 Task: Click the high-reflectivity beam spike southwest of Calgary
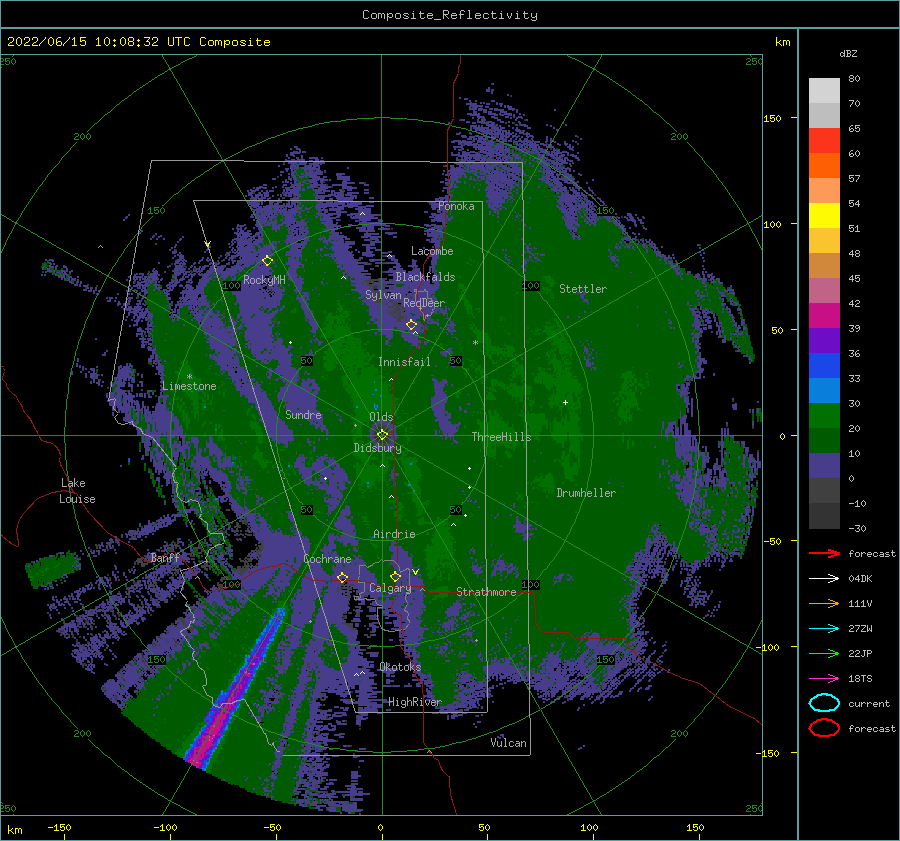[x=235, y=687]
